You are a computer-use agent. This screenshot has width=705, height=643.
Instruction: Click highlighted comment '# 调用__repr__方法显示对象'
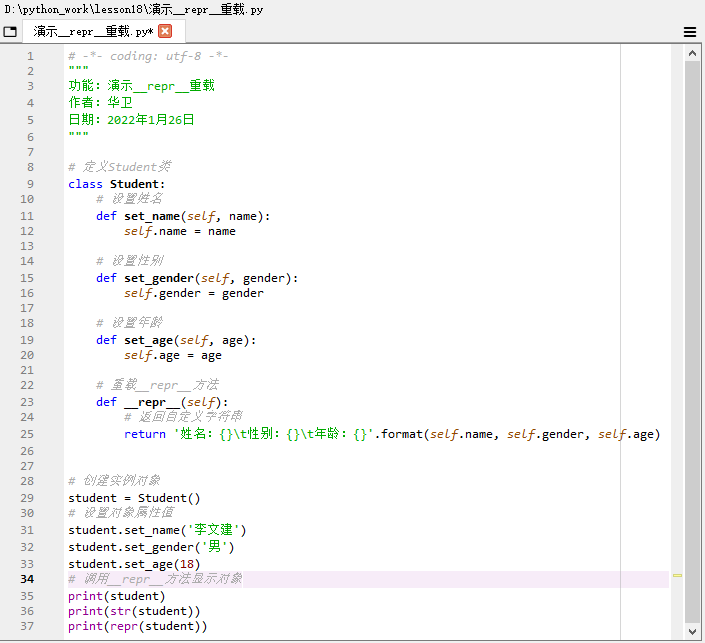click(155, 579)
